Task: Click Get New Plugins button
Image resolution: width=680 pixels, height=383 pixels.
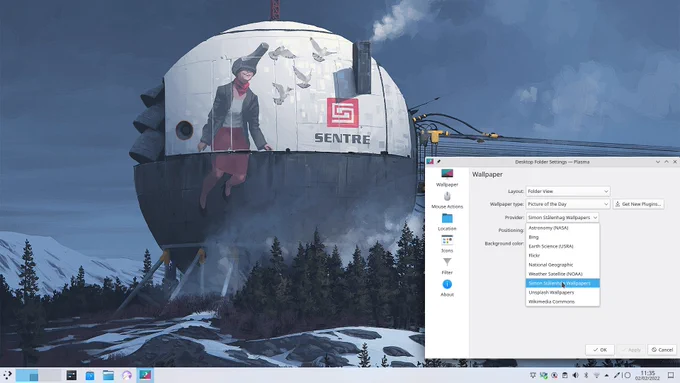Action: (638, 204)
